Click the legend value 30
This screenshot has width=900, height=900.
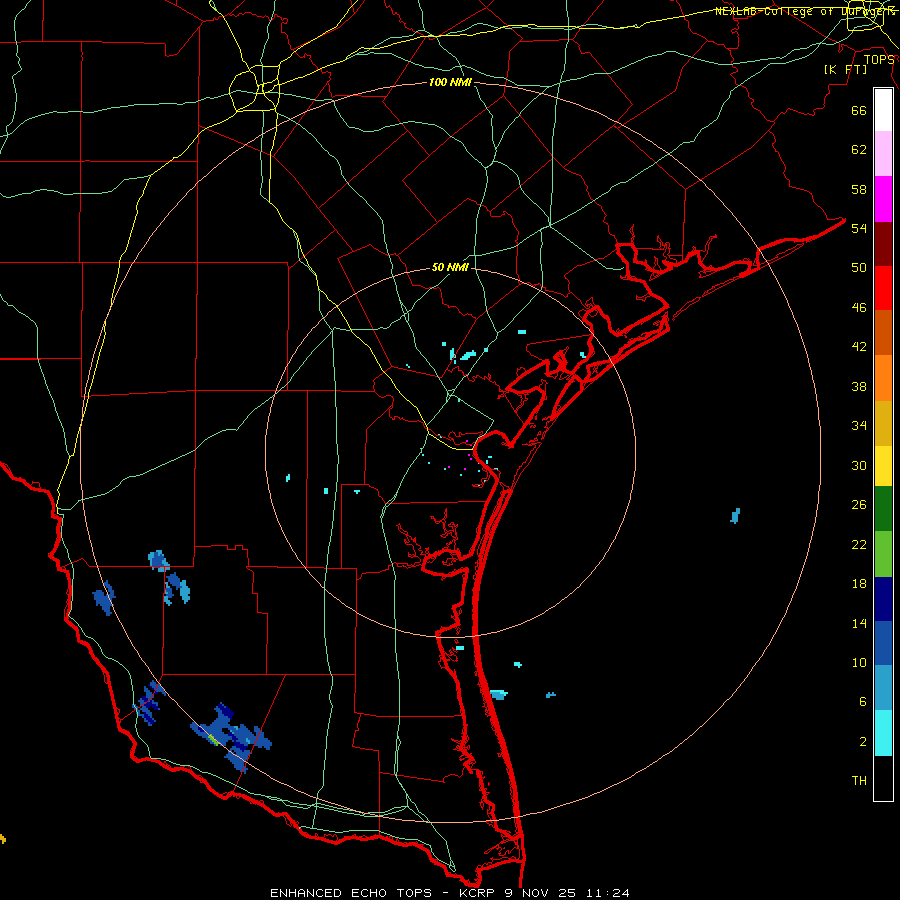pos(859,465)
